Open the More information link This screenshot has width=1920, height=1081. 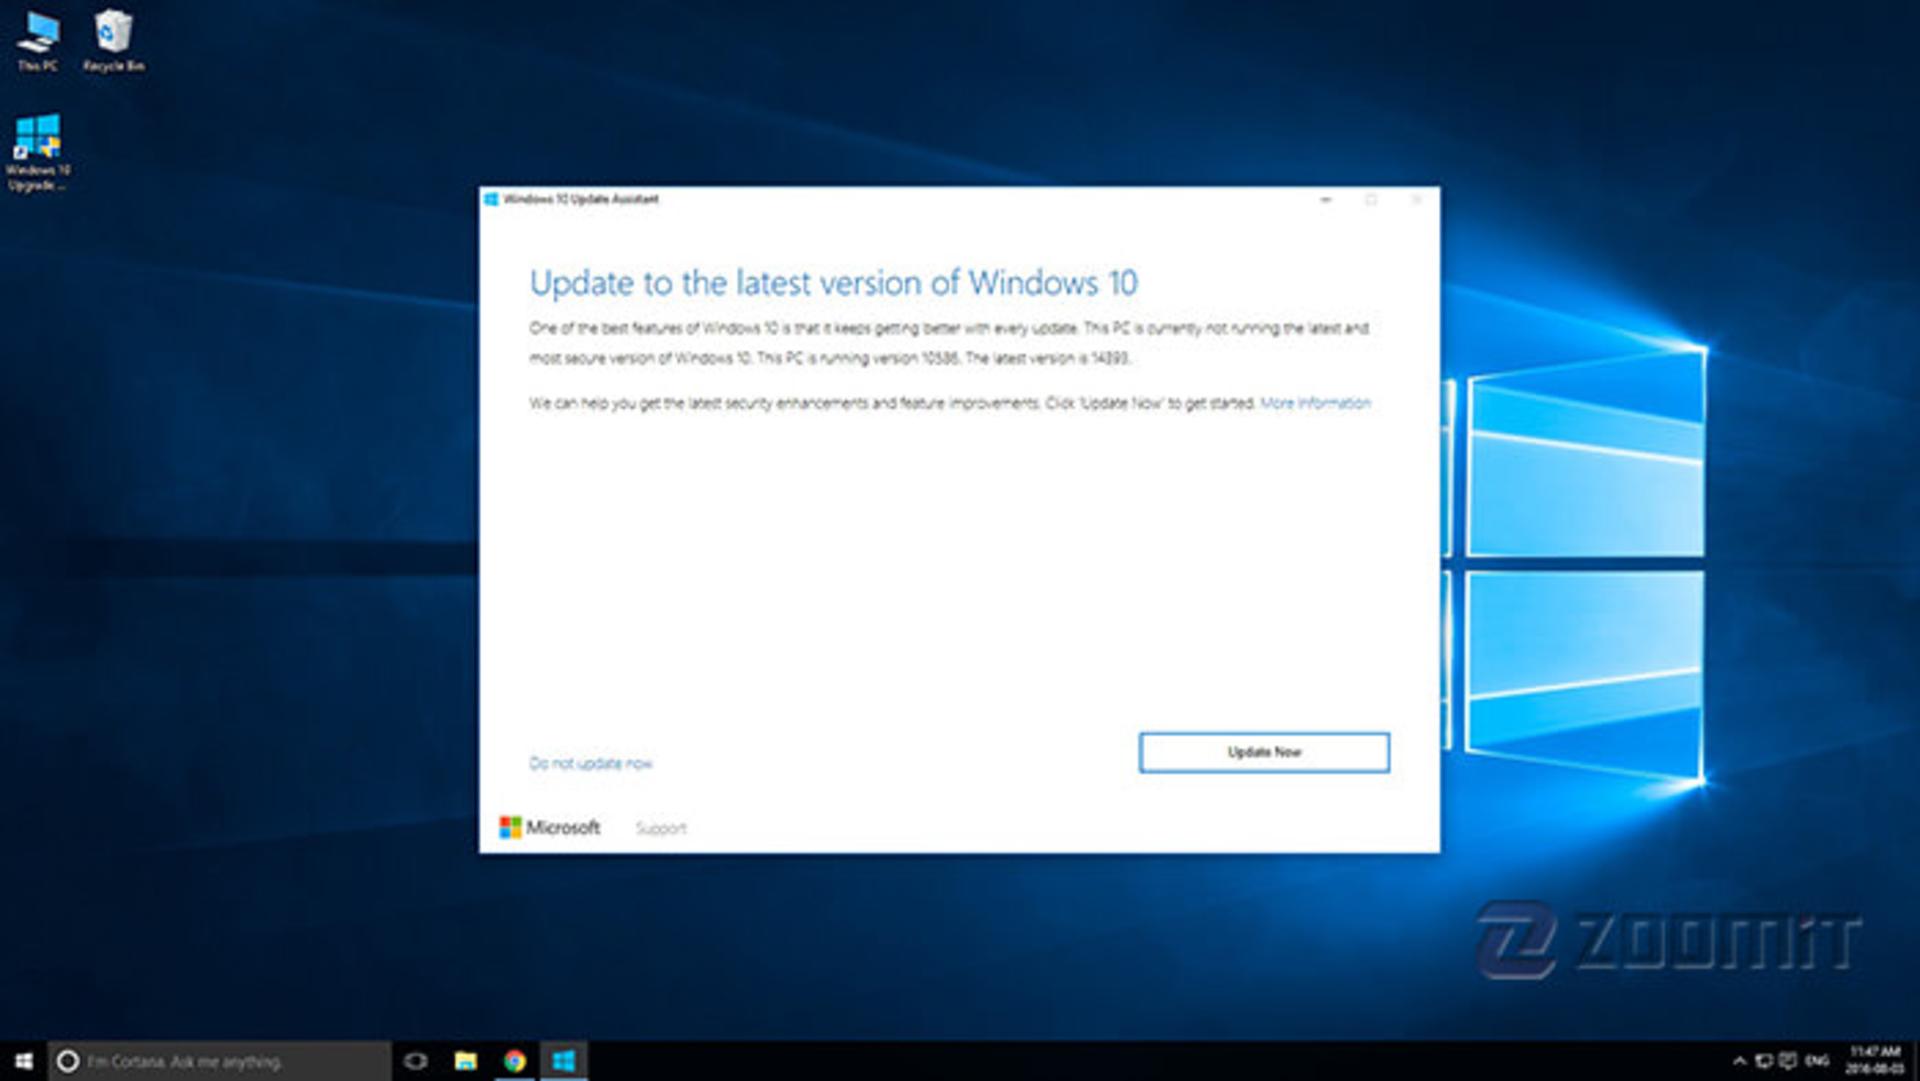[x=1316, y=403]
